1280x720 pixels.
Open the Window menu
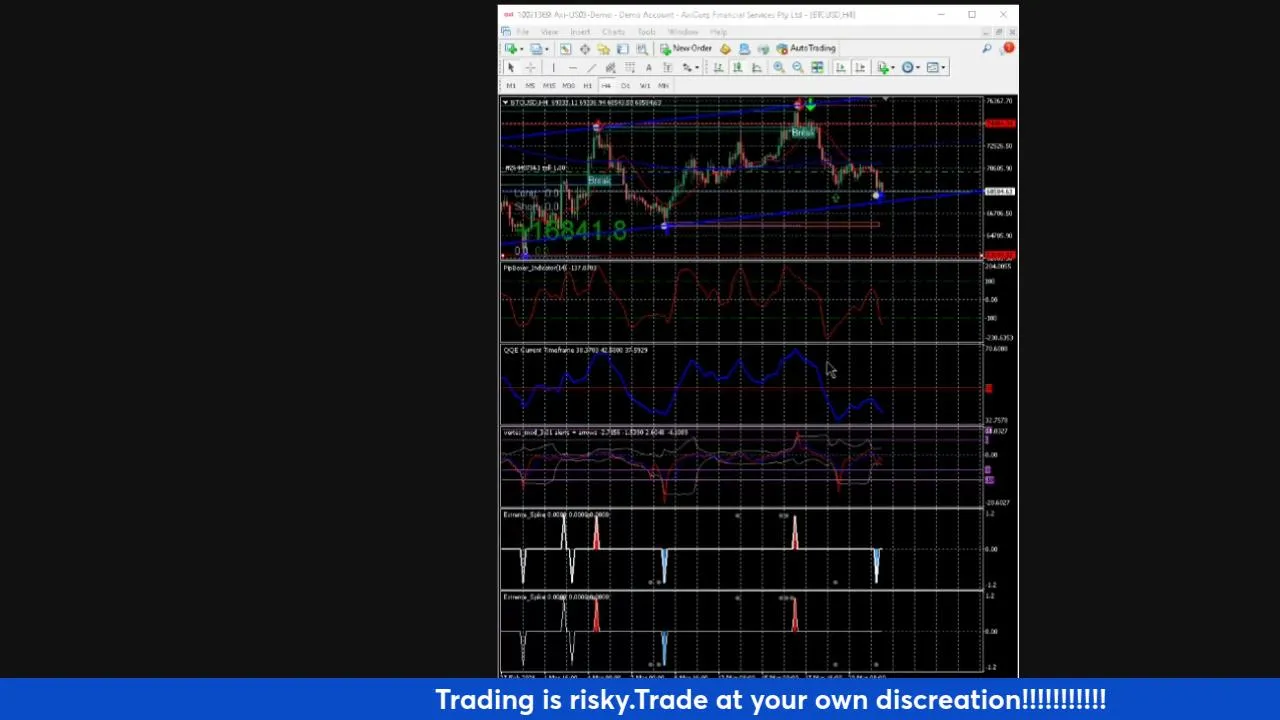click(683, 32)
